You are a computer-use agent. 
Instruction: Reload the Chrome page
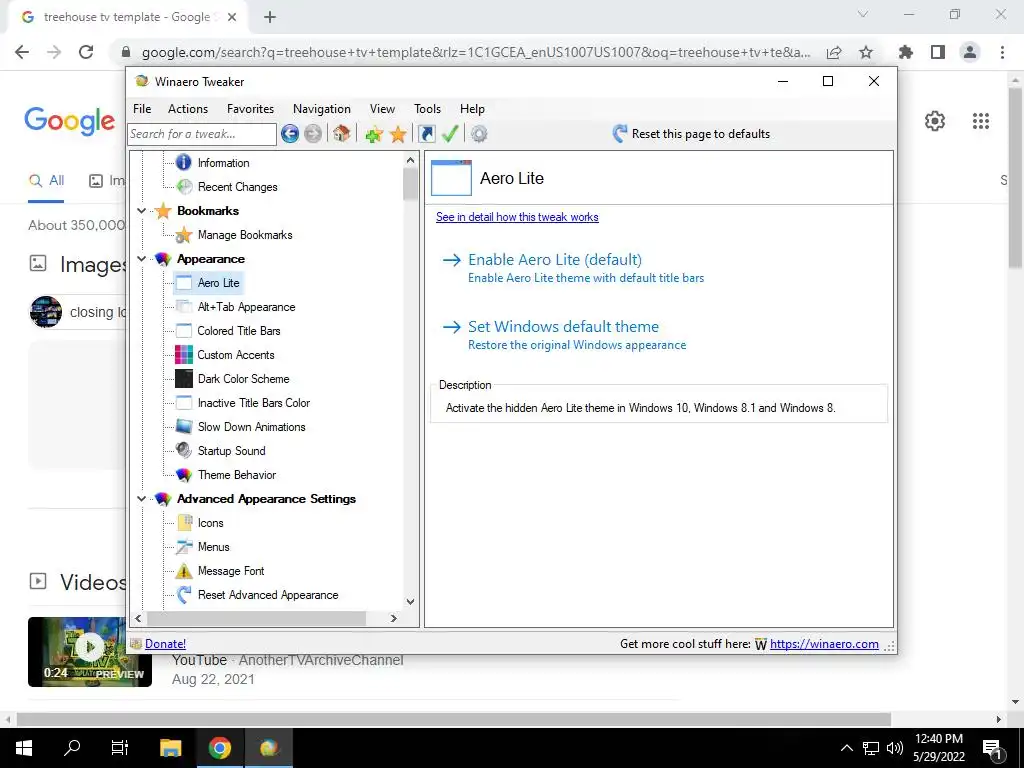click(86, 52)
